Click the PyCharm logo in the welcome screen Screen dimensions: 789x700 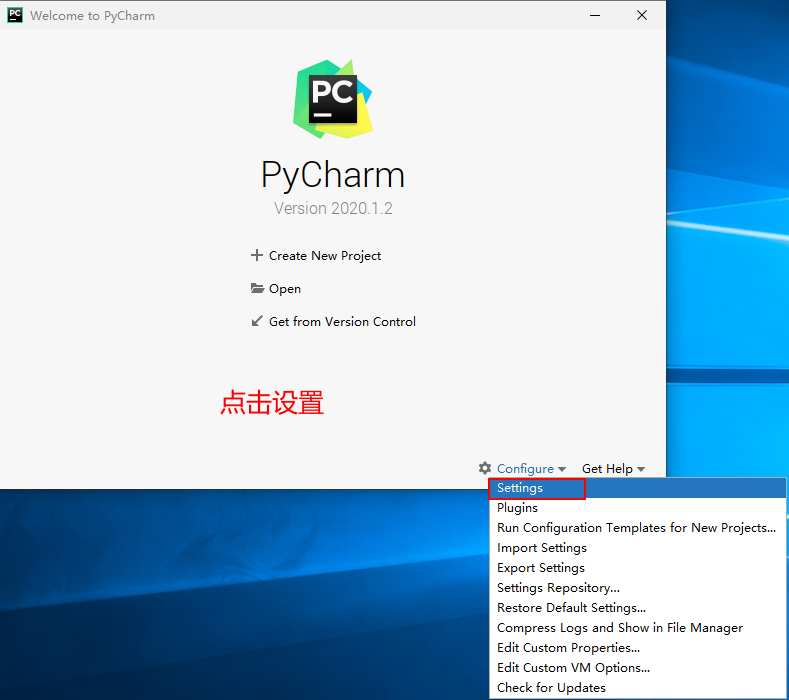(333, 99)
